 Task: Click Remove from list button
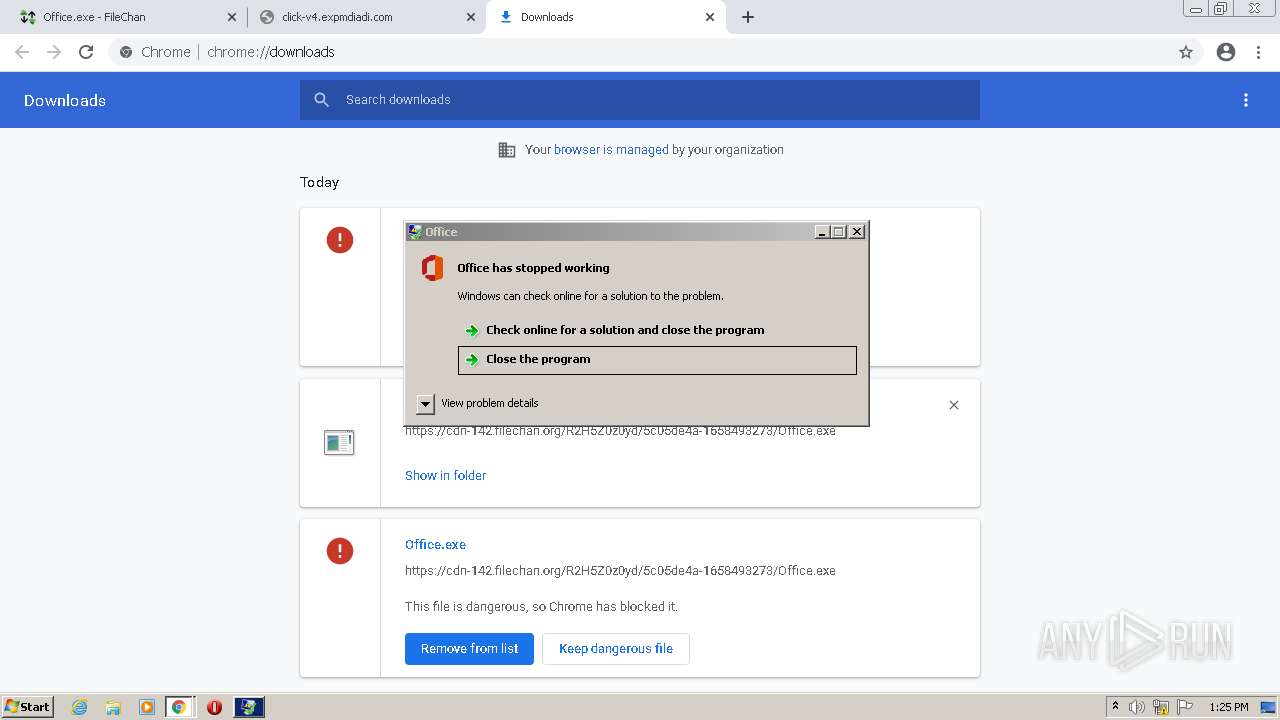click(x=469, y=649)
